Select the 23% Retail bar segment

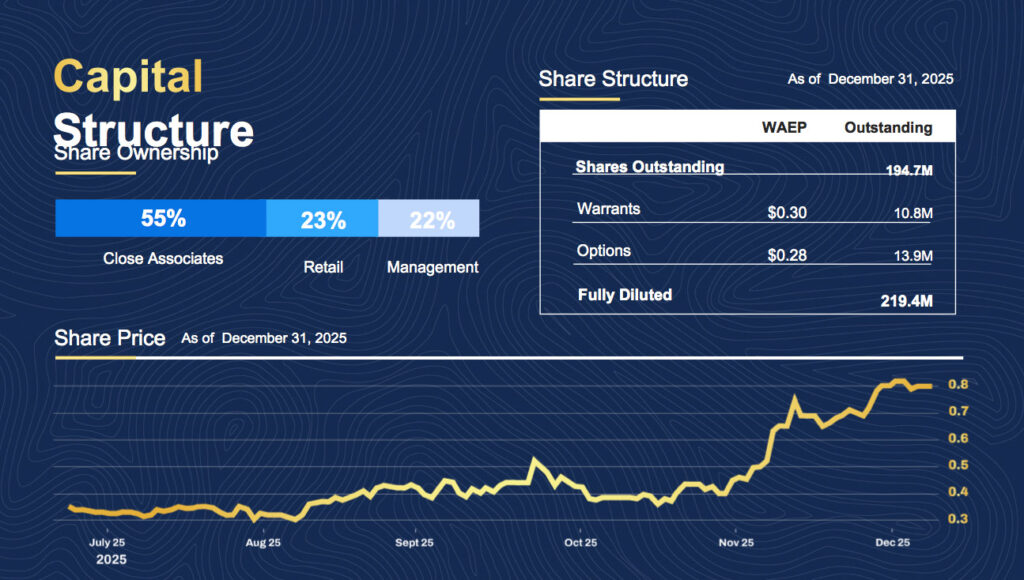pos(322,219)
